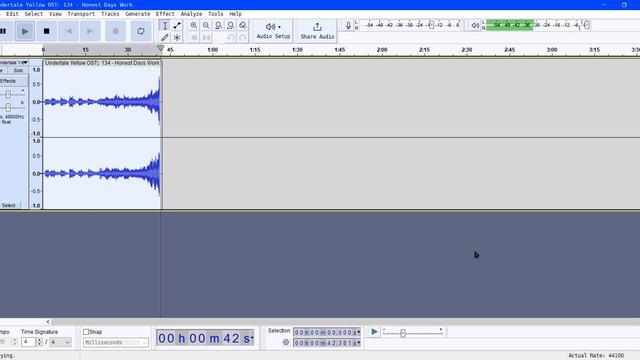Open the Edit menu
The width and height of the screenshot is (640, 360).
pyautogui.click(x=12, y=14)
